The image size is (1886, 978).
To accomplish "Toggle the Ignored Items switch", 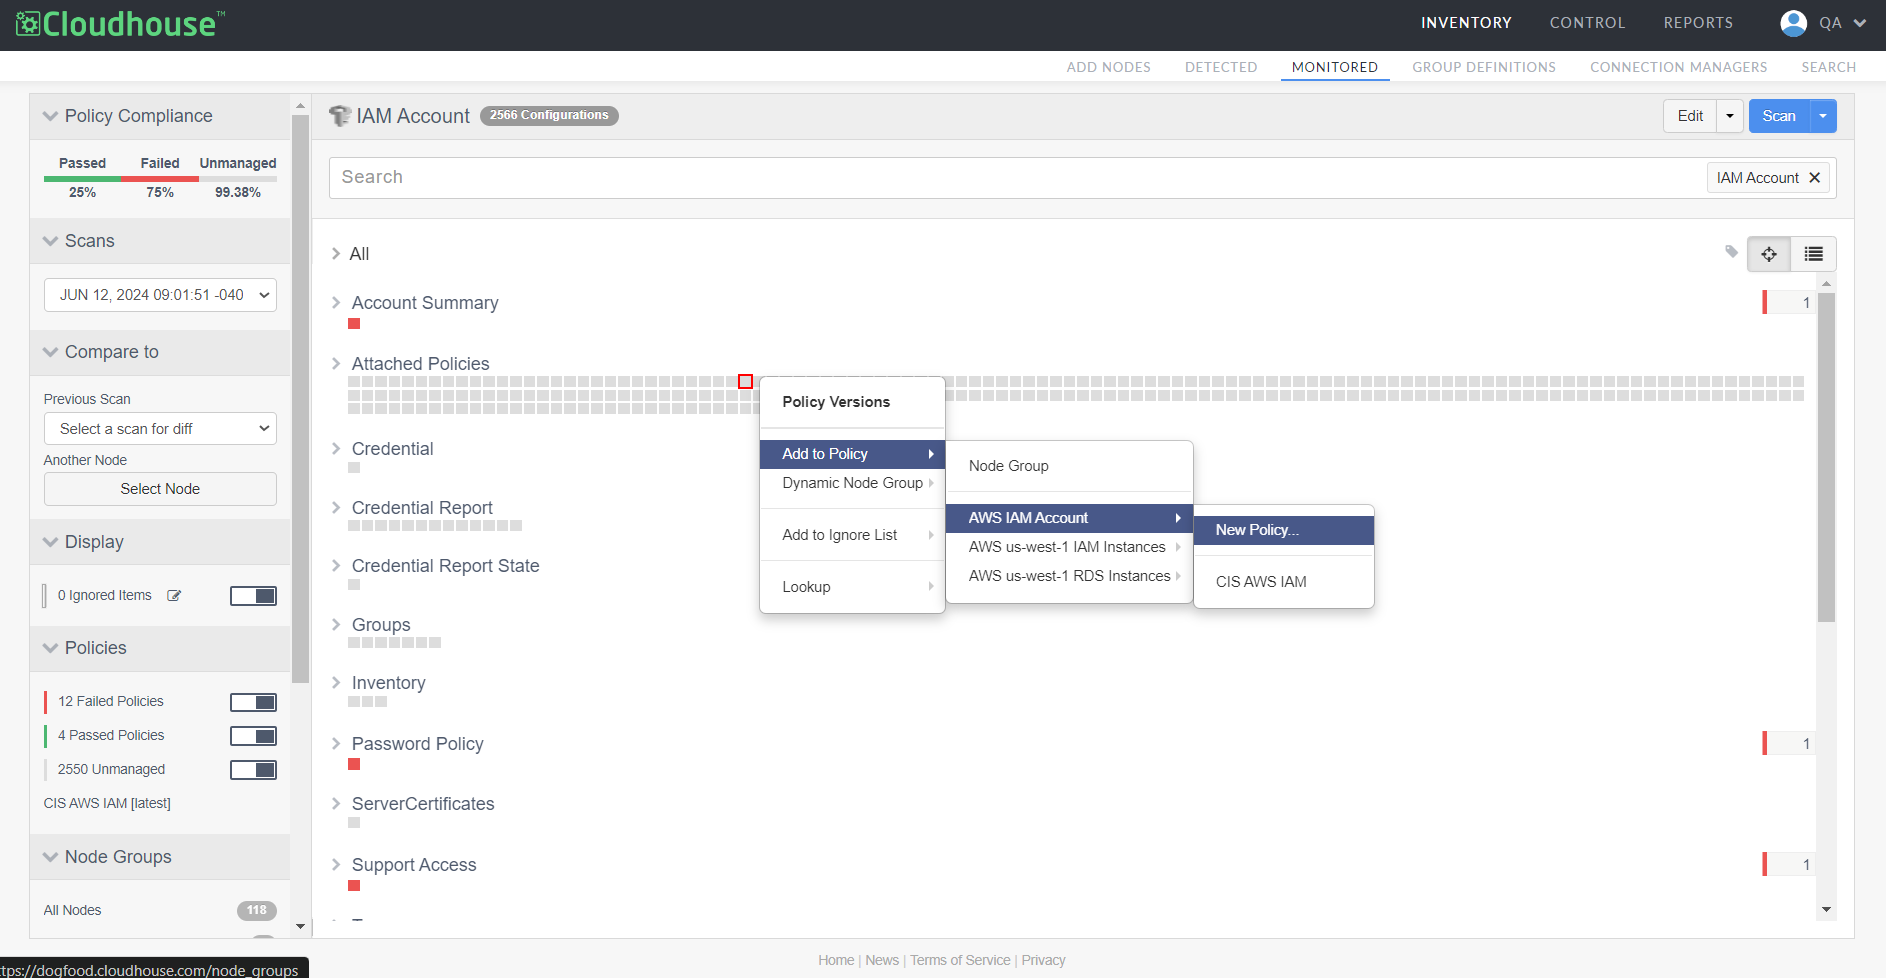I will tap(253, 596).
